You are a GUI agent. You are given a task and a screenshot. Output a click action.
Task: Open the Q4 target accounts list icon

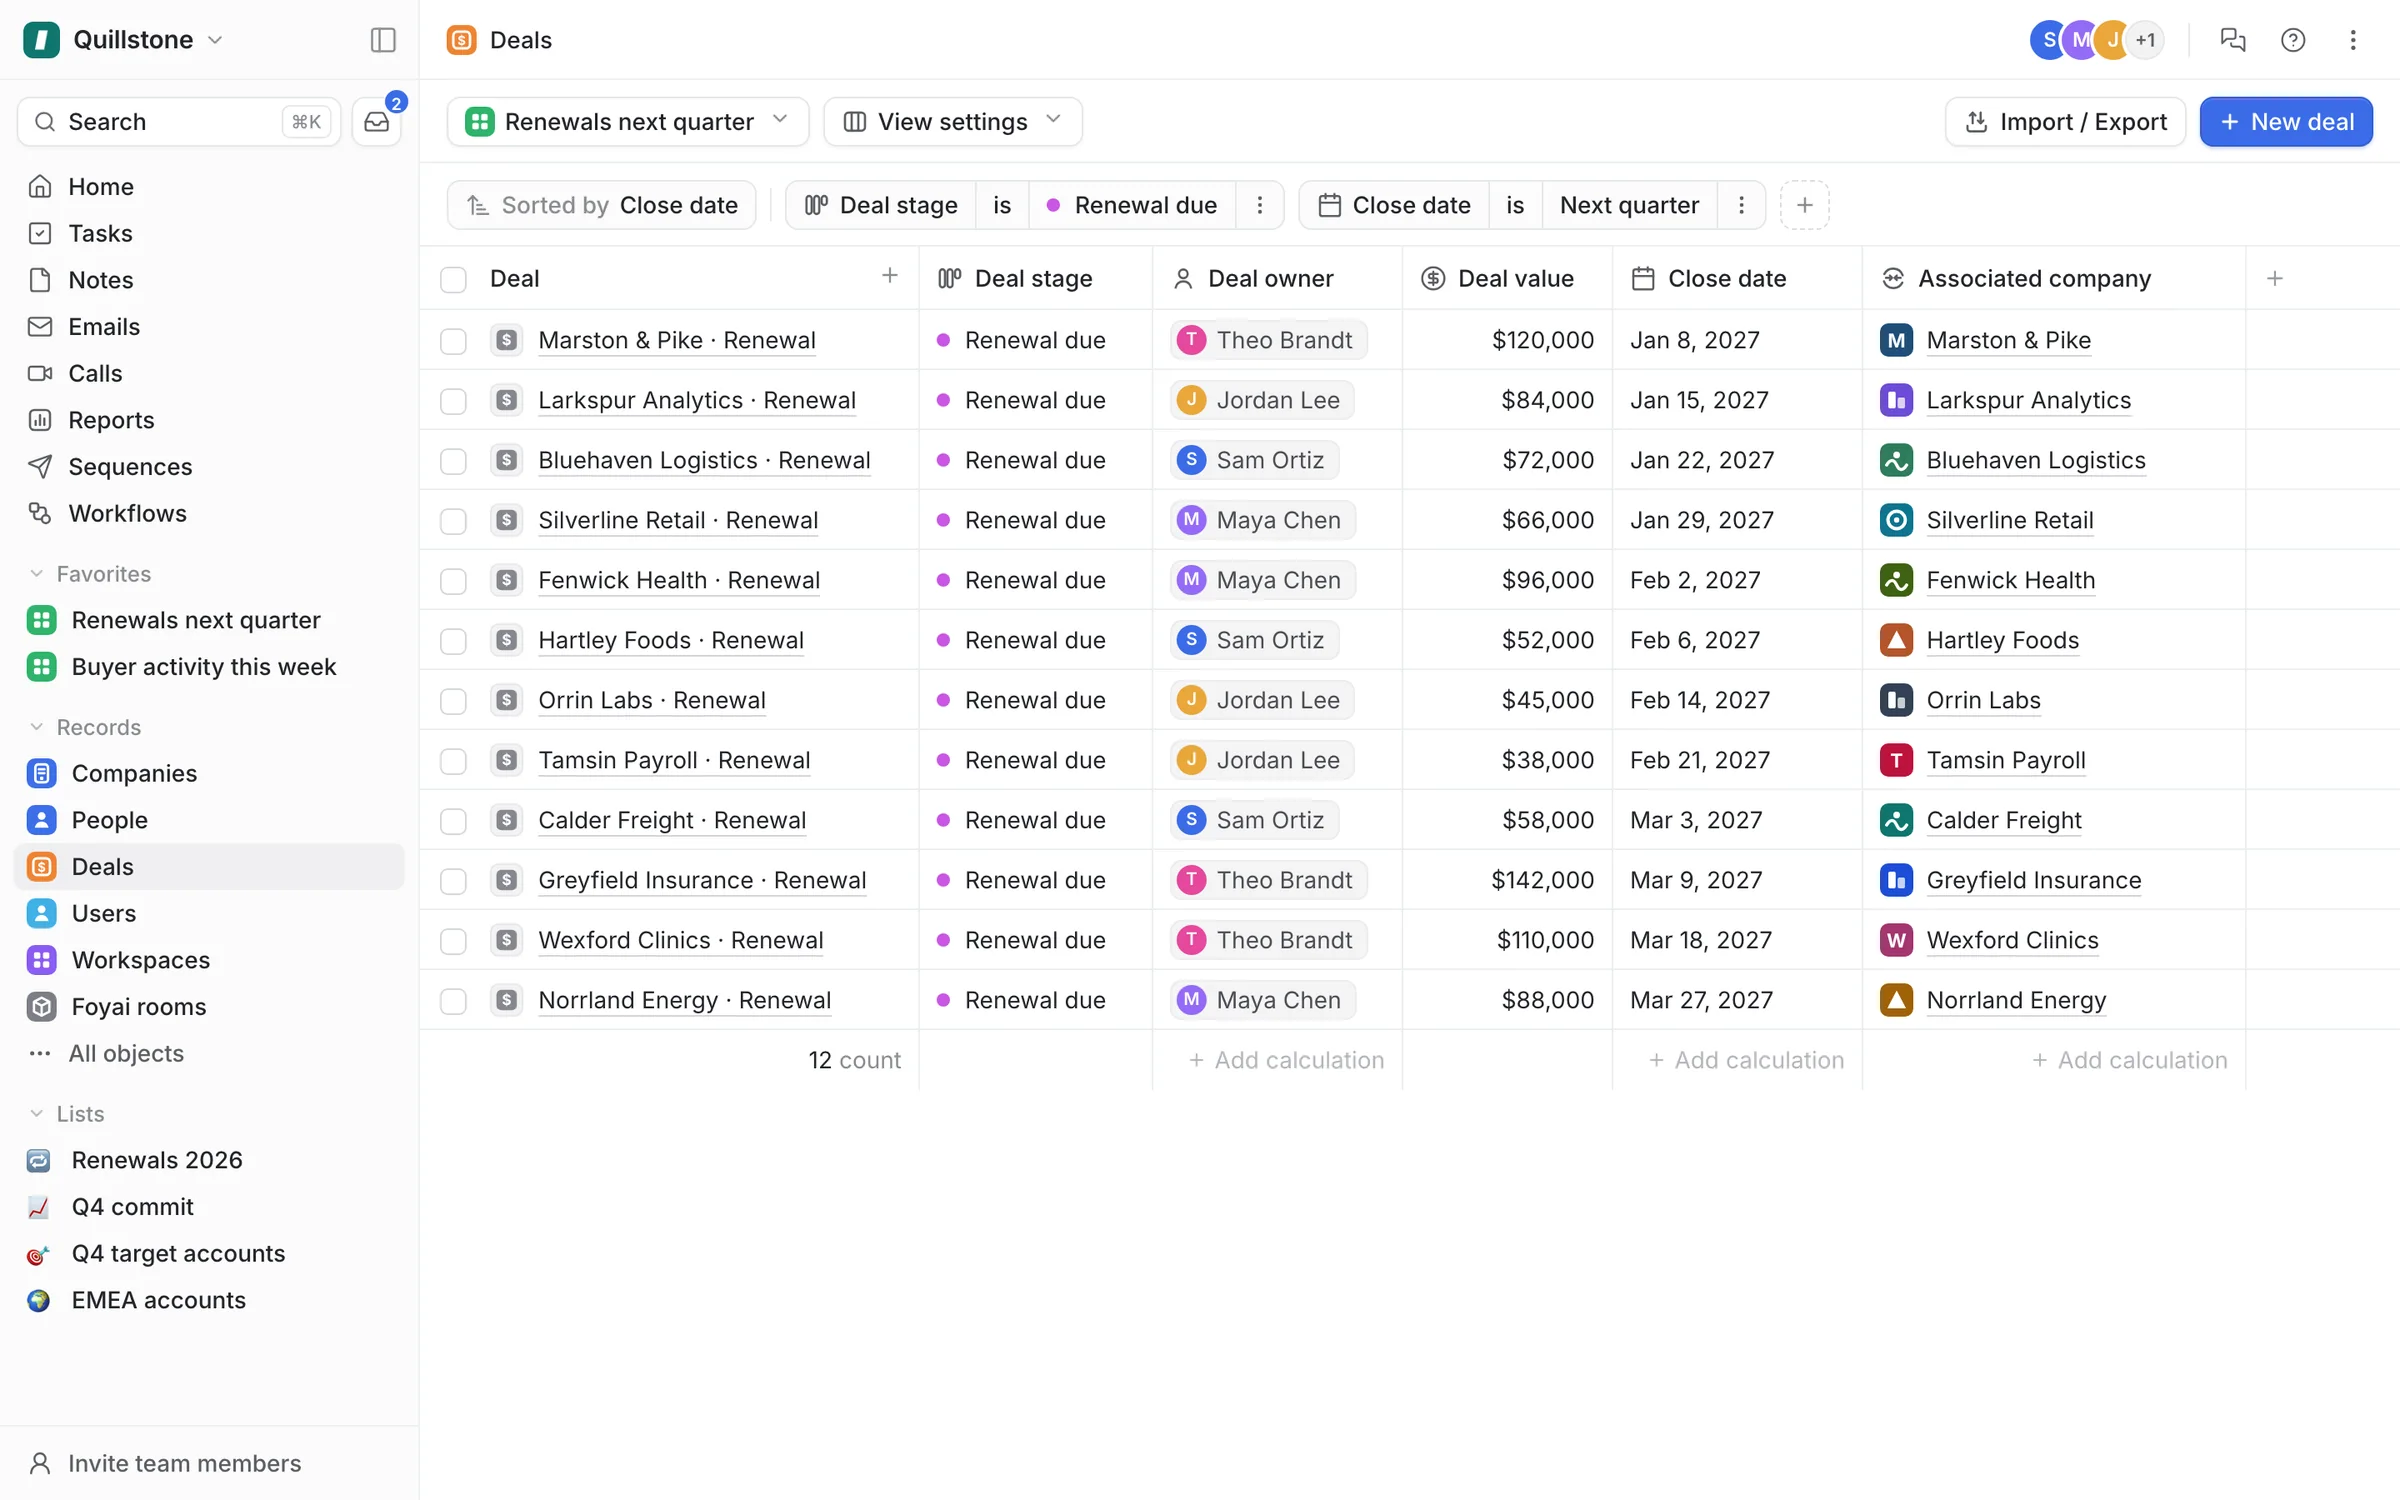pos(39,1254)
